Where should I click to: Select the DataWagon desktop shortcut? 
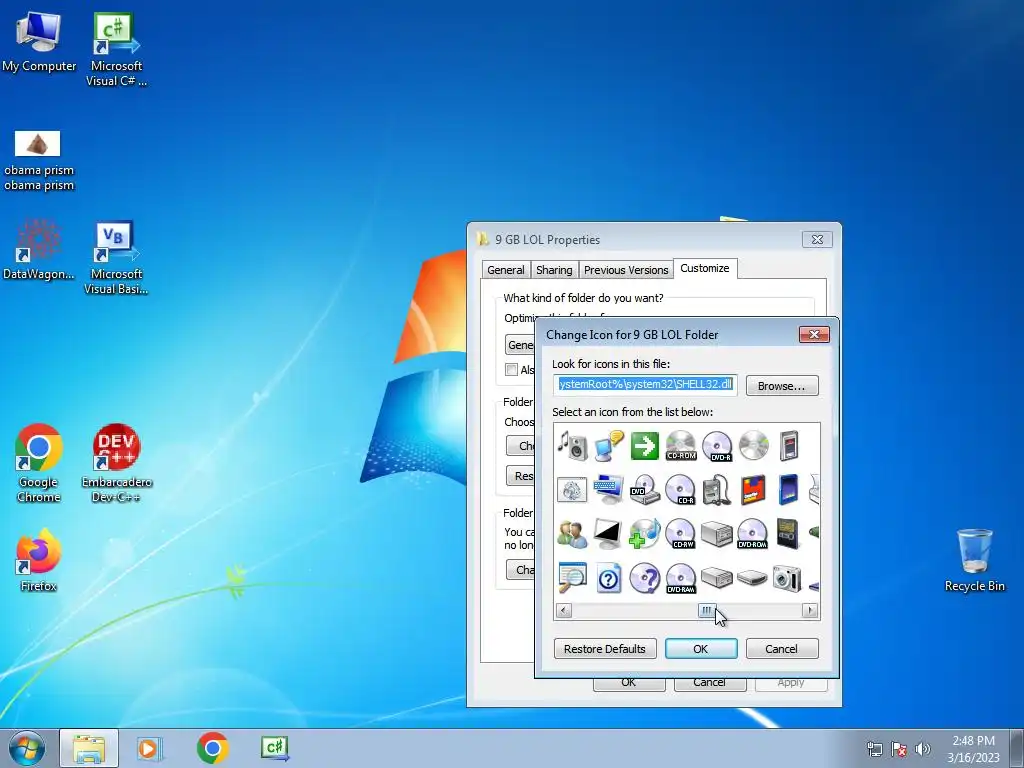point(39,249)
